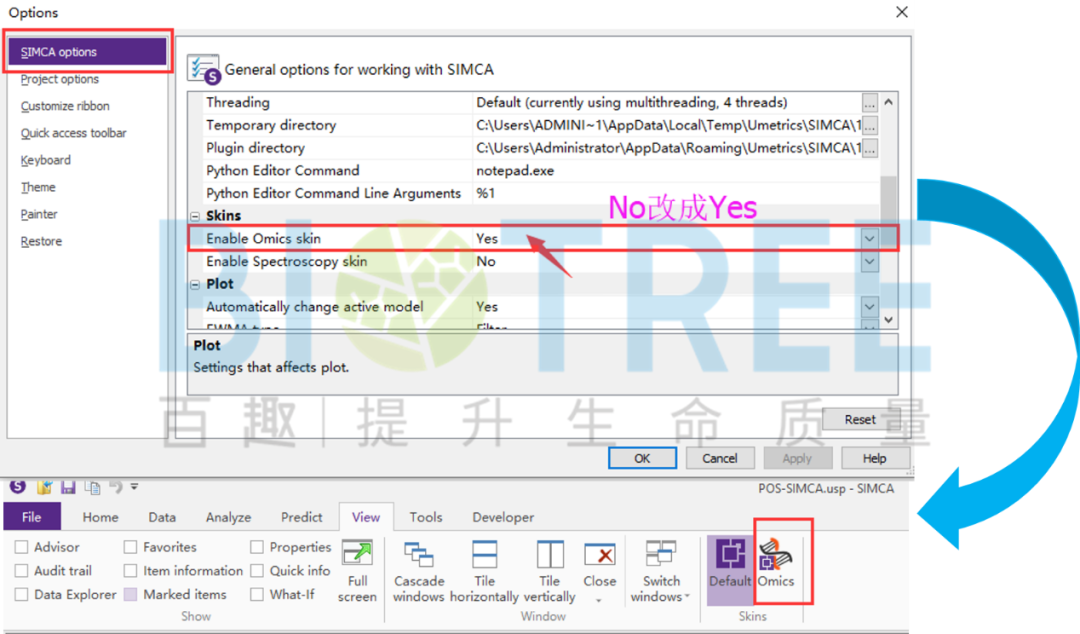This screenshot has width=1080, height=634.
Task: Select the Default skin icon
Action: [731, 562]
